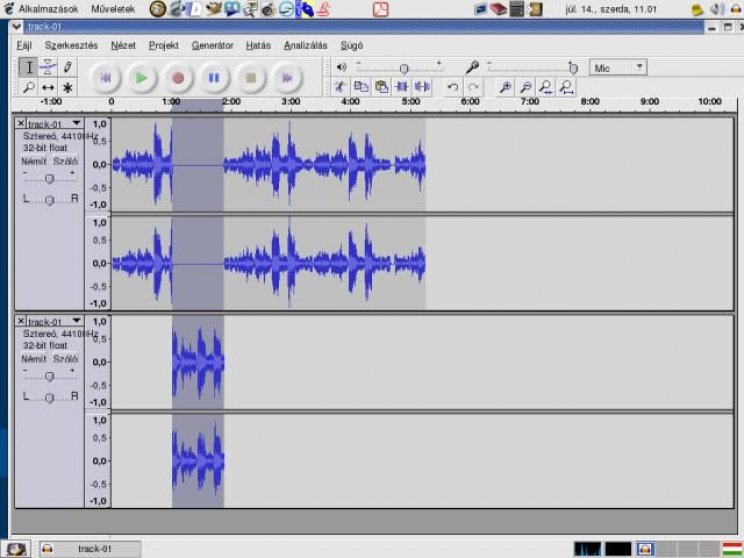Zoom out on the waveform
The image size is (744, 558).
pyautogui.click(x=526, y=87)
